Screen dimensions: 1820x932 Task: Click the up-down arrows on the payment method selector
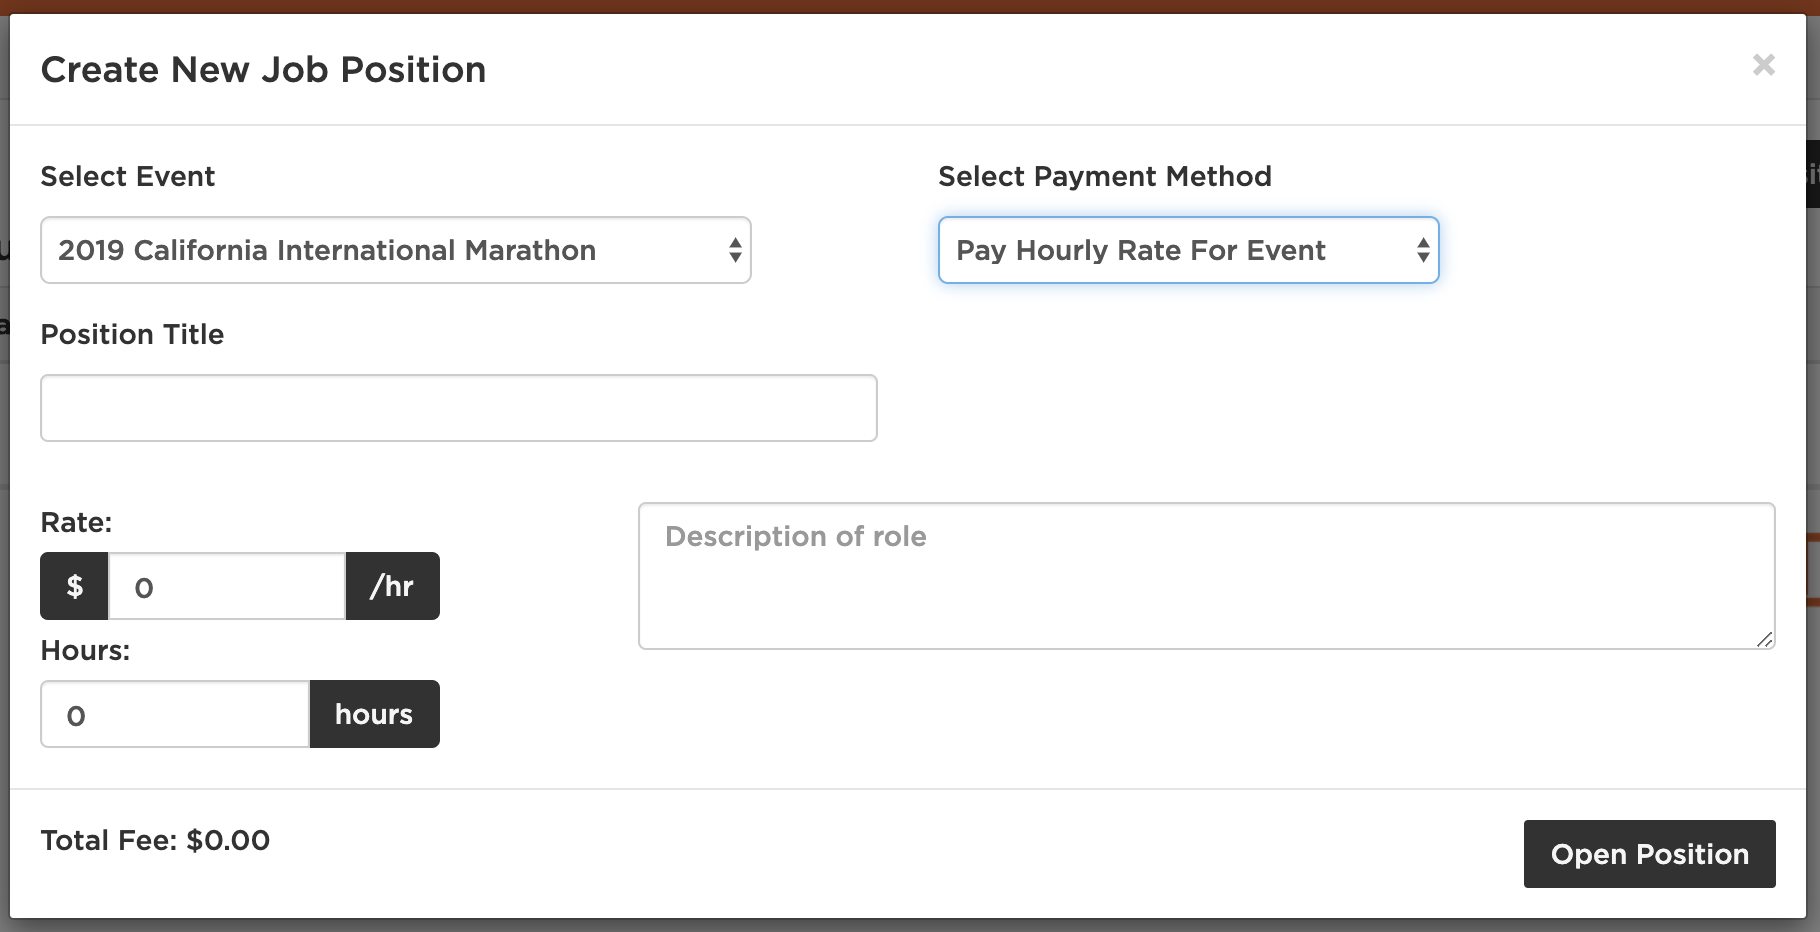pos(1422,250)
